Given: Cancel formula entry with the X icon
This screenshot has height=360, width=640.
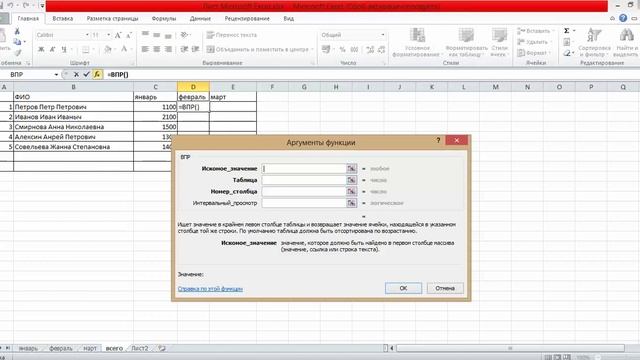Looking at the screenshot, I should click(76, 75).
